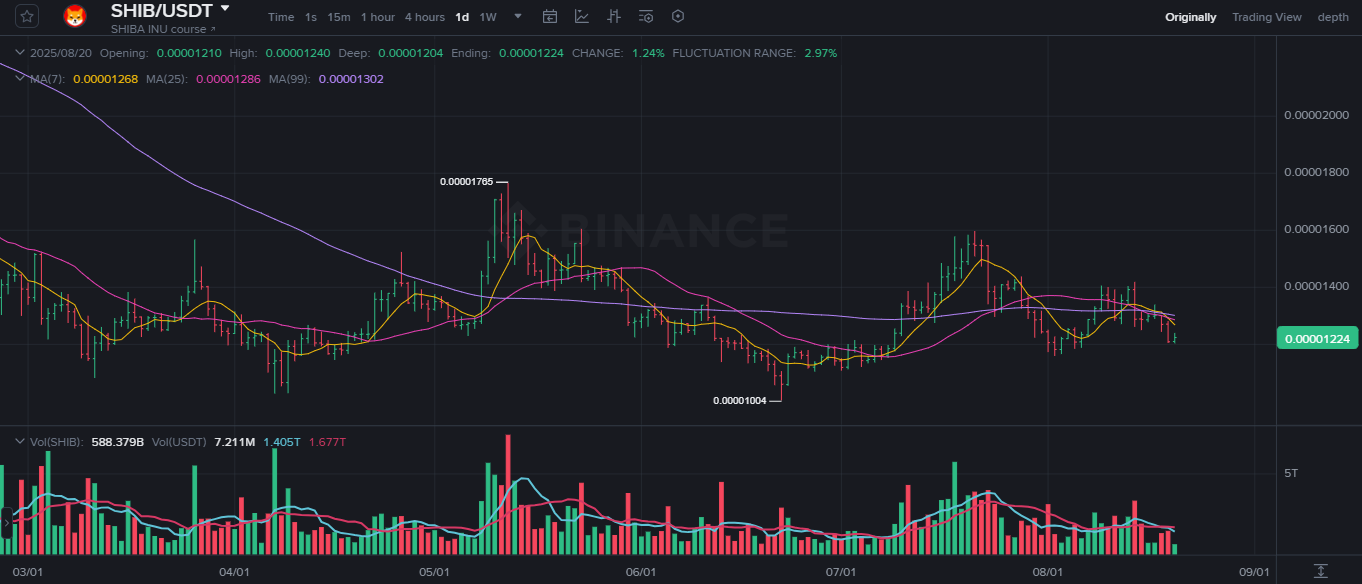Click the MA(7) value 0.00001268
This screenshot has width=1362, height=584.
(105, 79)
